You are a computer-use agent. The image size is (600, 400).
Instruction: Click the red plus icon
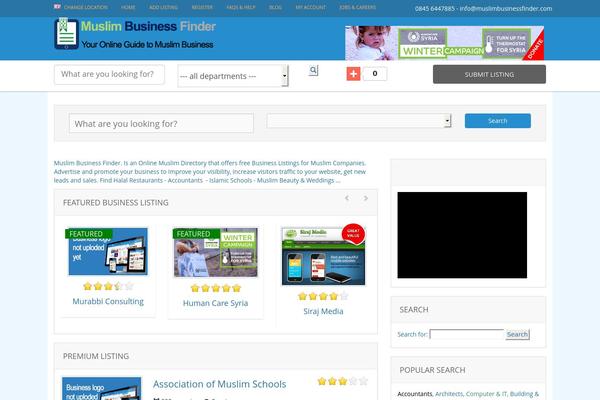(353, 74)
